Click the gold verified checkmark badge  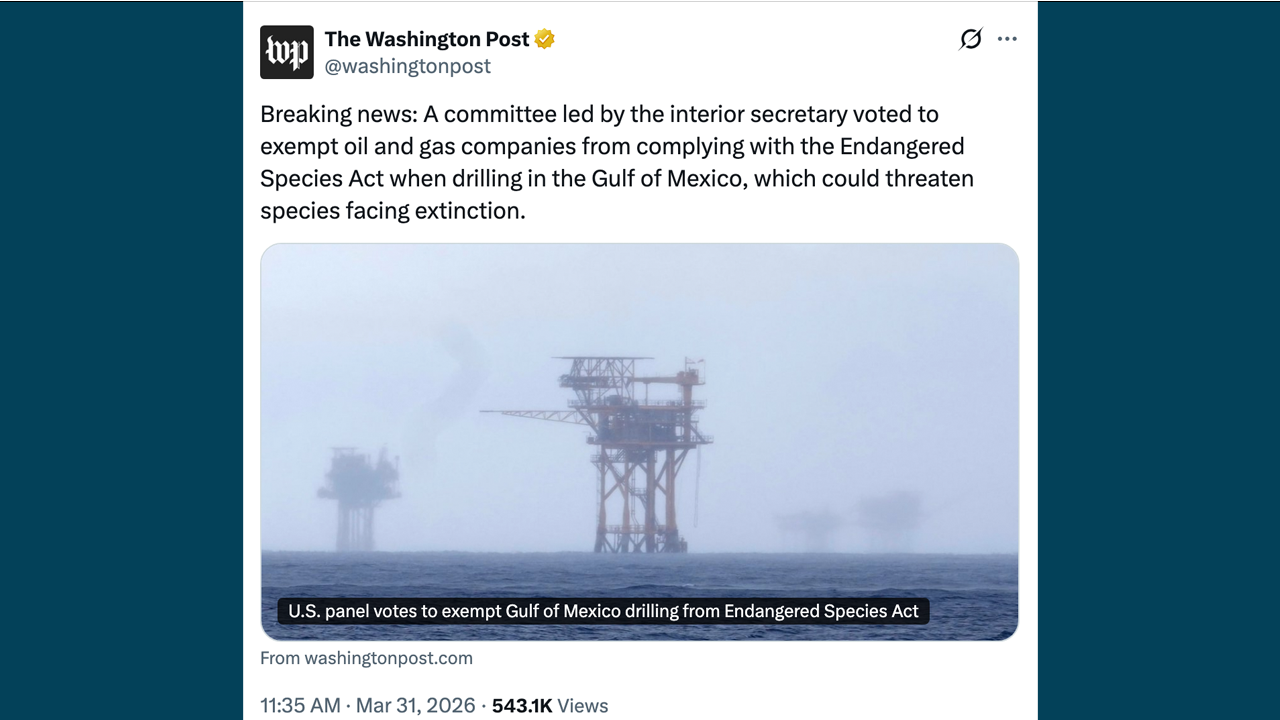pyautogui.click(x=544, y=39)
